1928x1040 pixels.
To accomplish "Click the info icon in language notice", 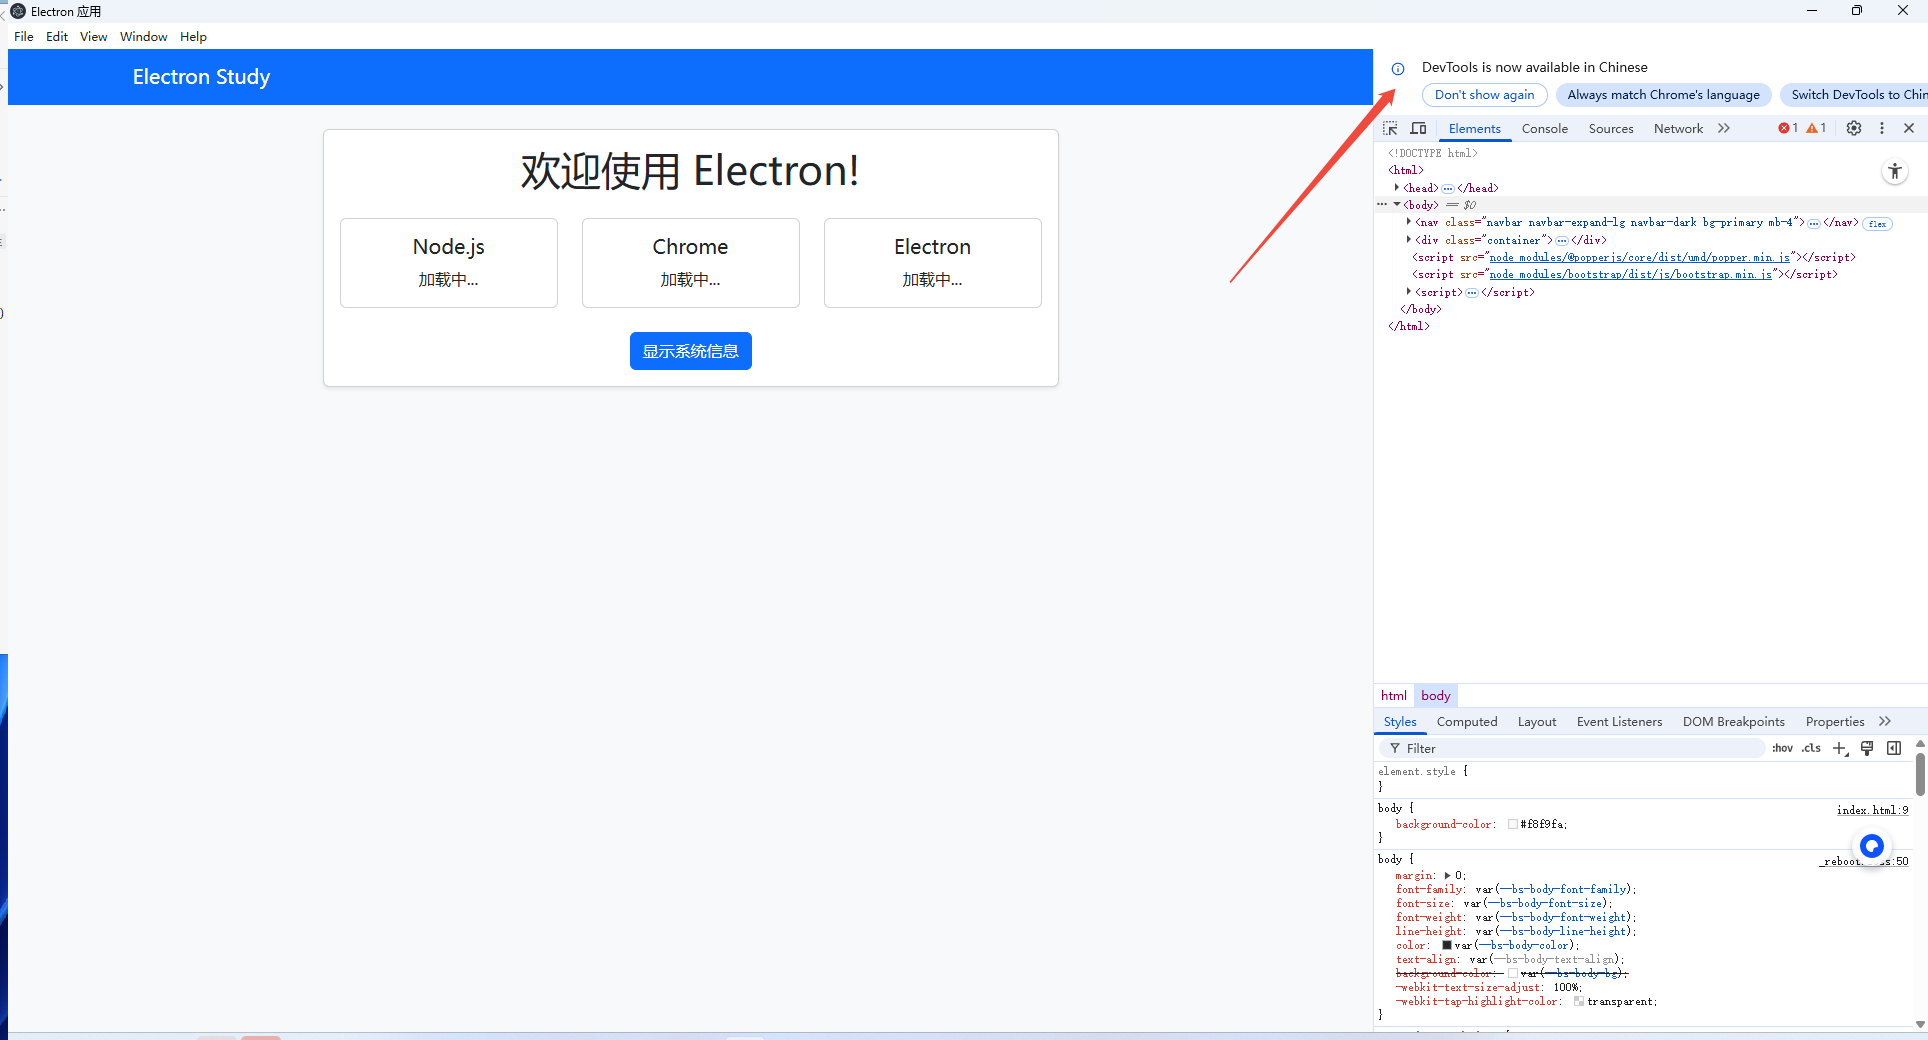I will coord(1398,69).
